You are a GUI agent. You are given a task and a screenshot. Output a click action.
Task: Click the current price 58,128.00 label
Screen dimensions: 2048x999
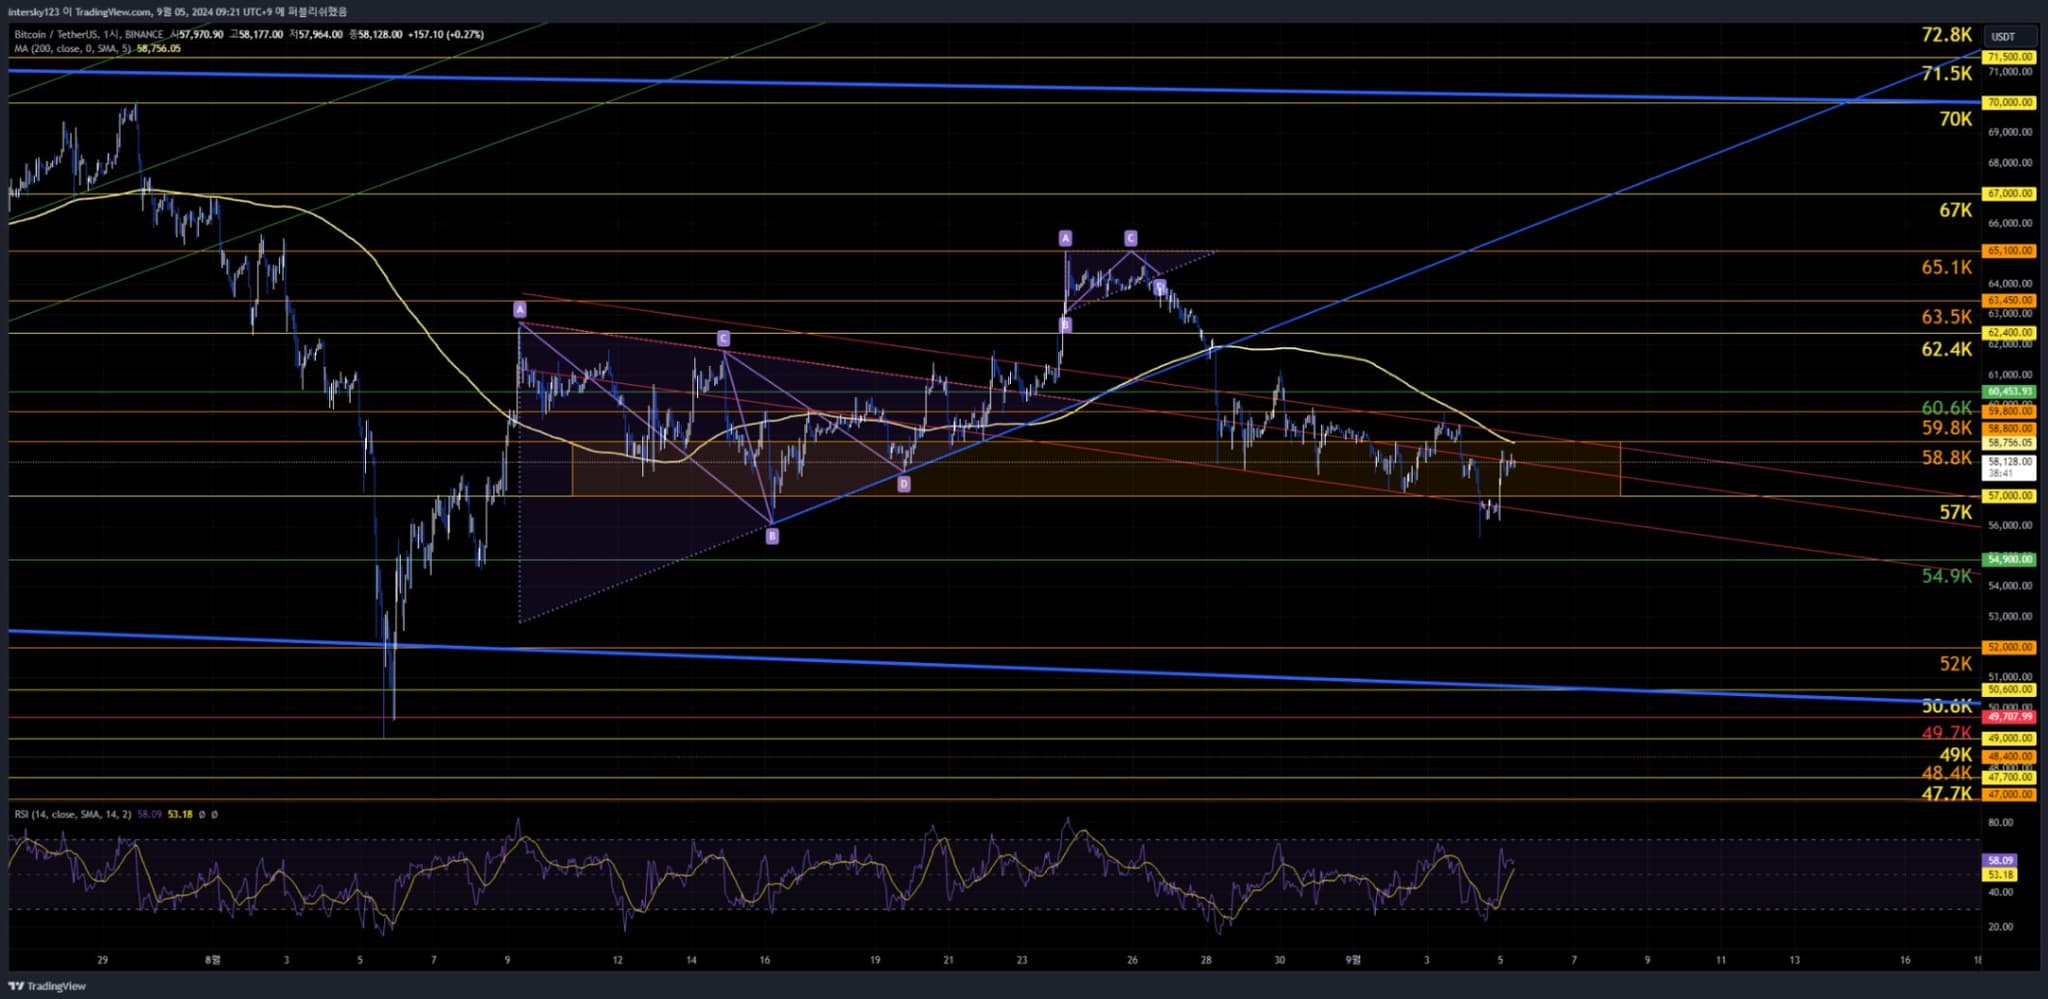pyautogui.click(x=2010, y=462)
